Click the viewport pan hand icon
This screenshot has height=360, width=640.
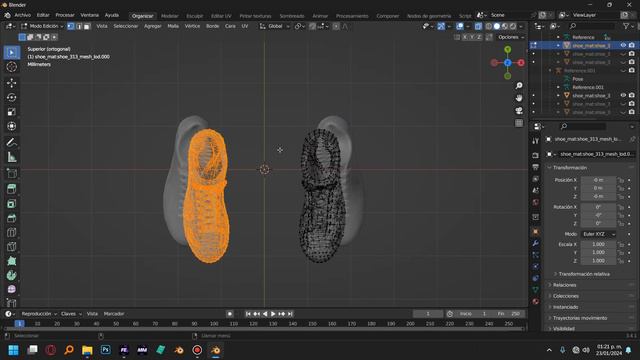(519, 98)
